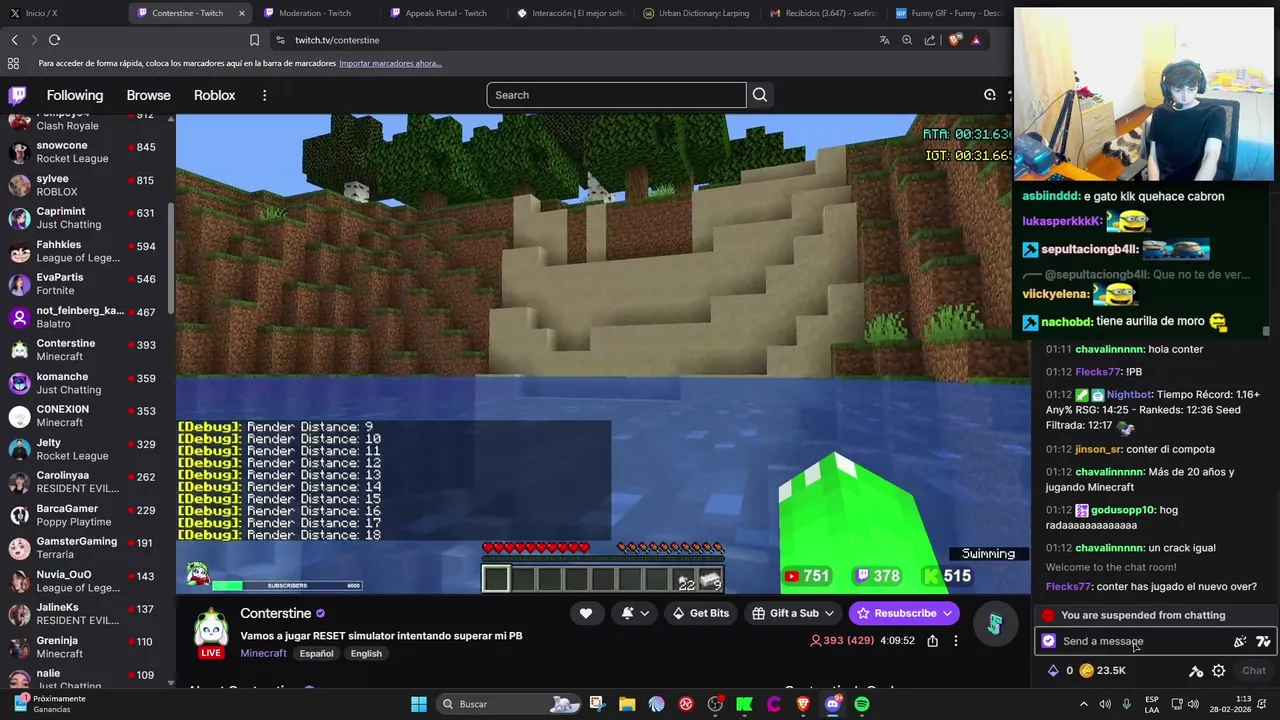Screen dimensions: 1280x720
Task: Click the Get Bits button
Action: [x=700, y=613]
